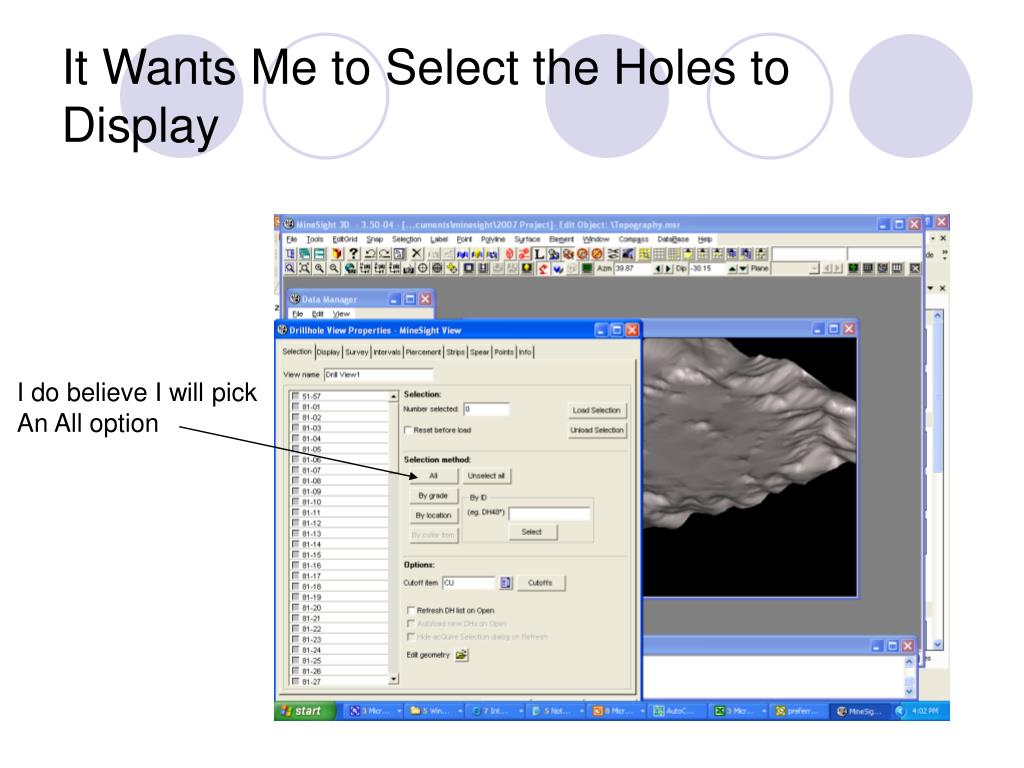Screen dimensions: 1024x768
Task: Click the black X delete icon in toolbar
Action: coord(417,253)
